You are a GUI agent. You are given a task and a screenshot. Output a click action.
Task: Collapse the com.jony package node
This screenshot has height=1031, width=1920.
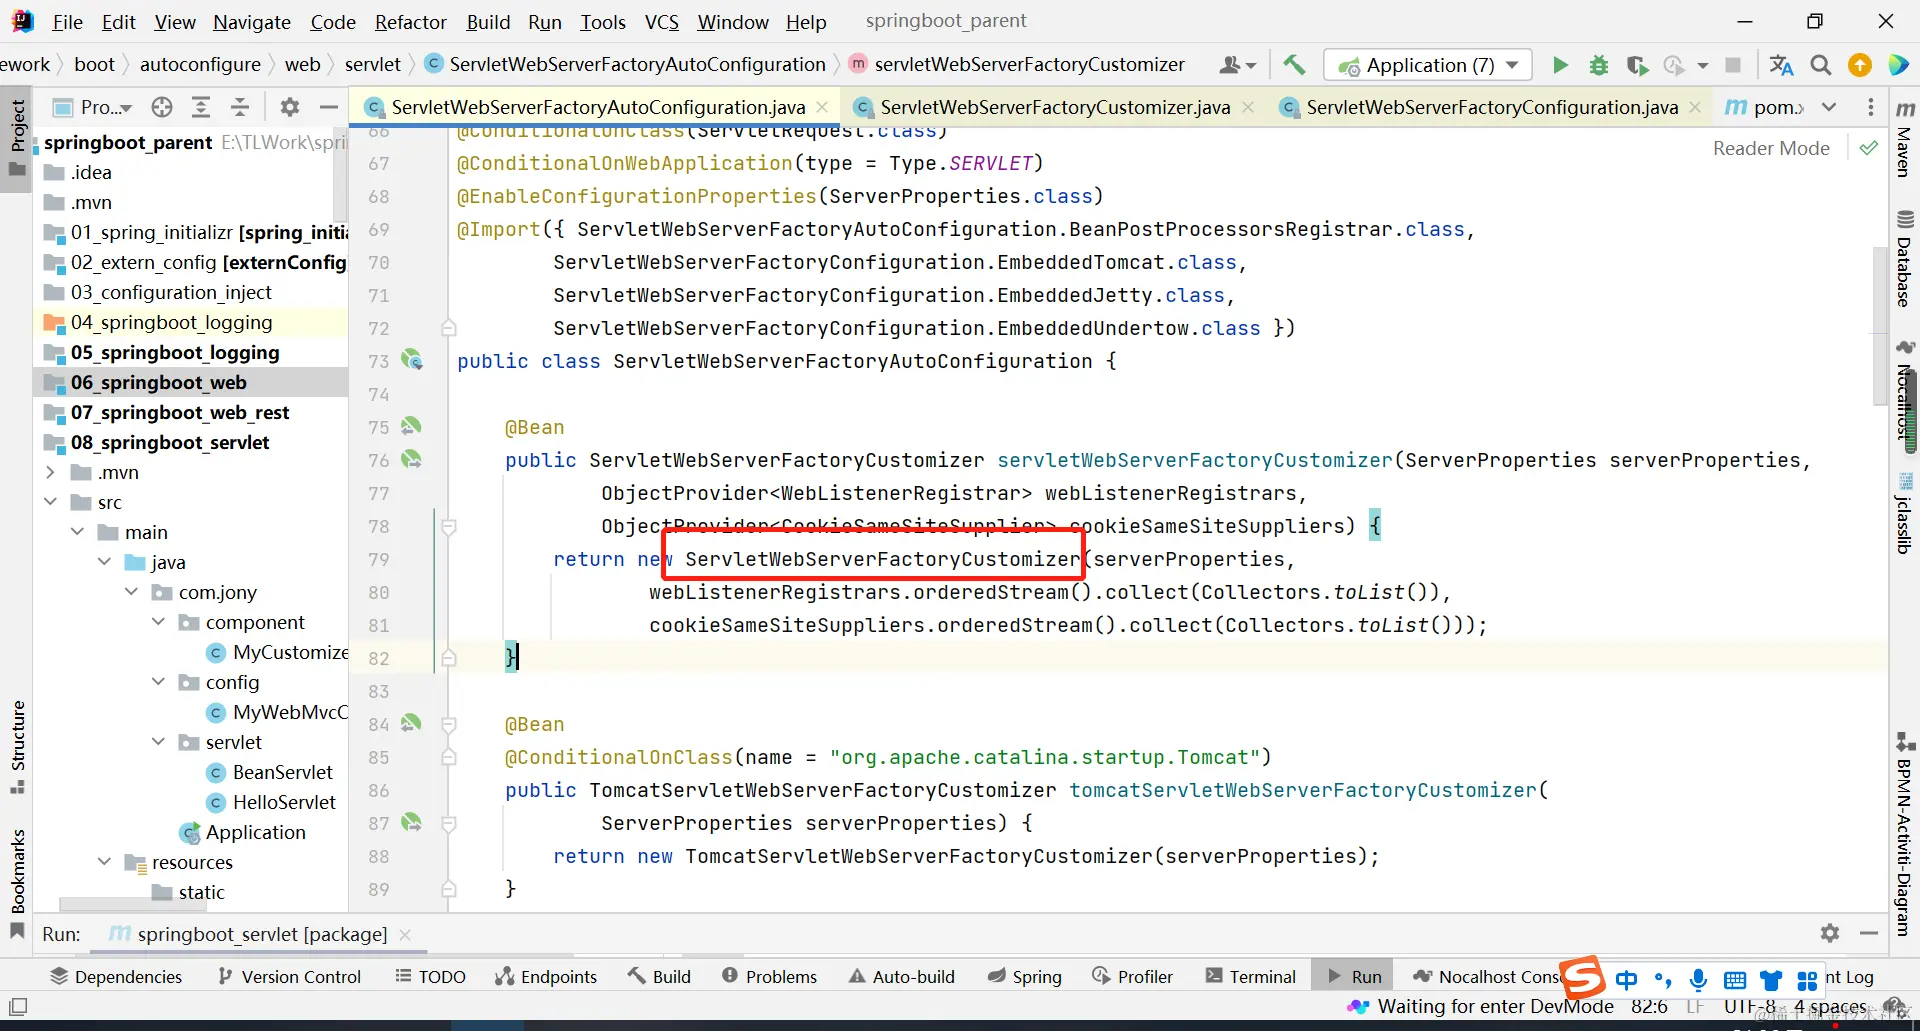(x=132, y=592)
